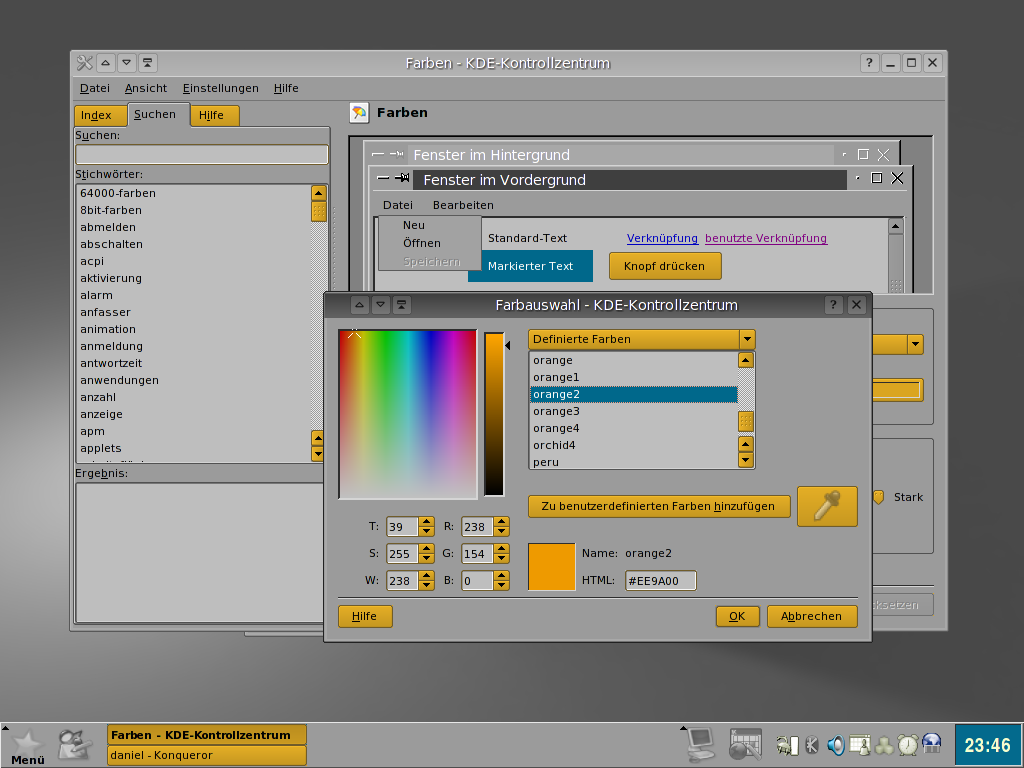The image size is (1024, 768).
Task: Click the speaker volume tray icon
Action: pos(835,745)
